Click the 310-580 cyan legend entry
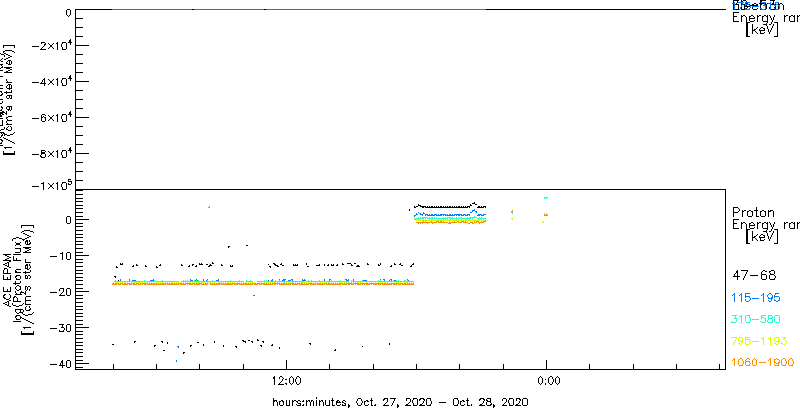 point(756,320)
